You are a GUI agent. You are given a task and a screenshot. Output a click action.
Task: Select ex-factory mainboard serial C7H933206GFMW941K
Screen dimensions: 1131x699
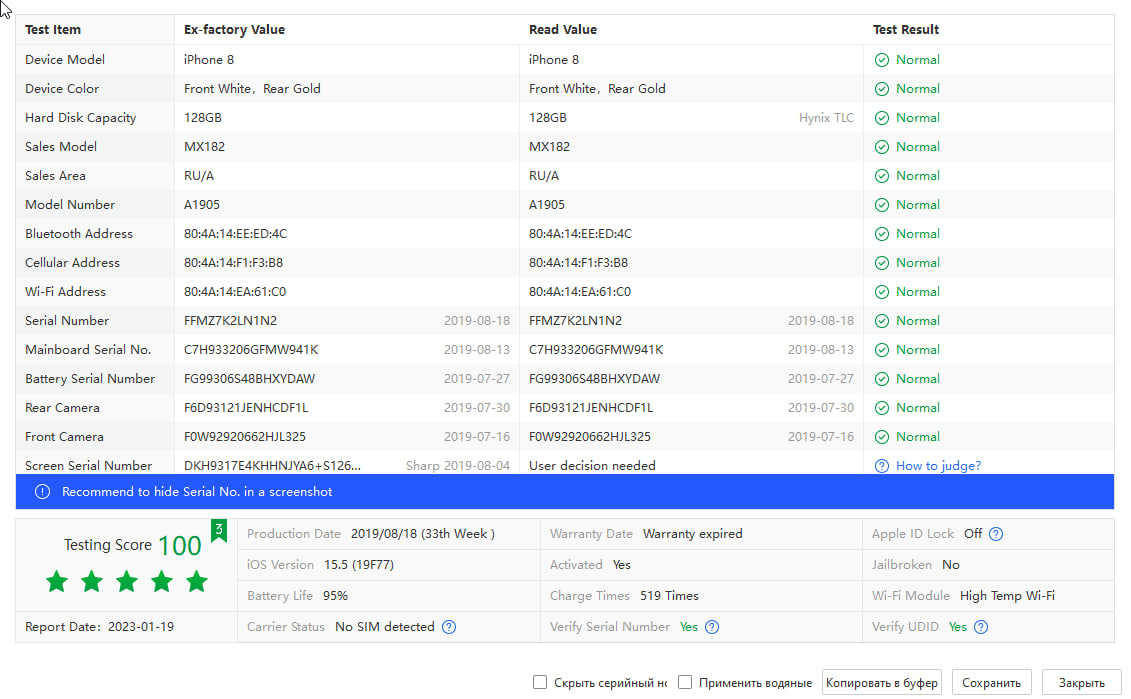click(x=251, y=350)
